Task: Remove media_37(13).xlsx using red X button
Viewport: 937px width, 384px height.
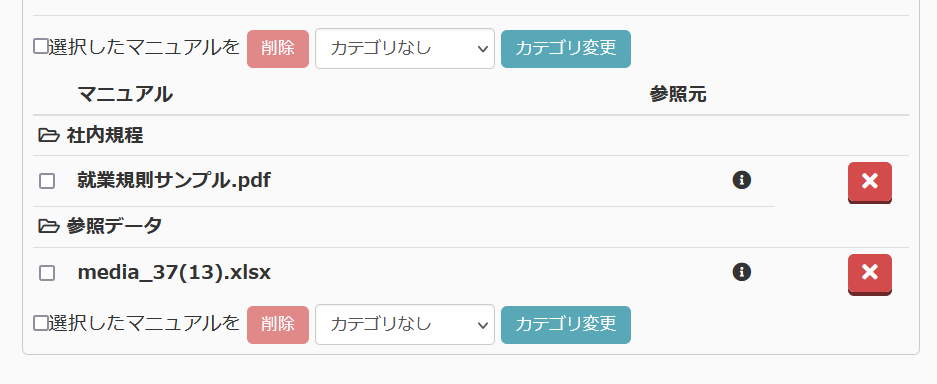Action: point(869,274)
